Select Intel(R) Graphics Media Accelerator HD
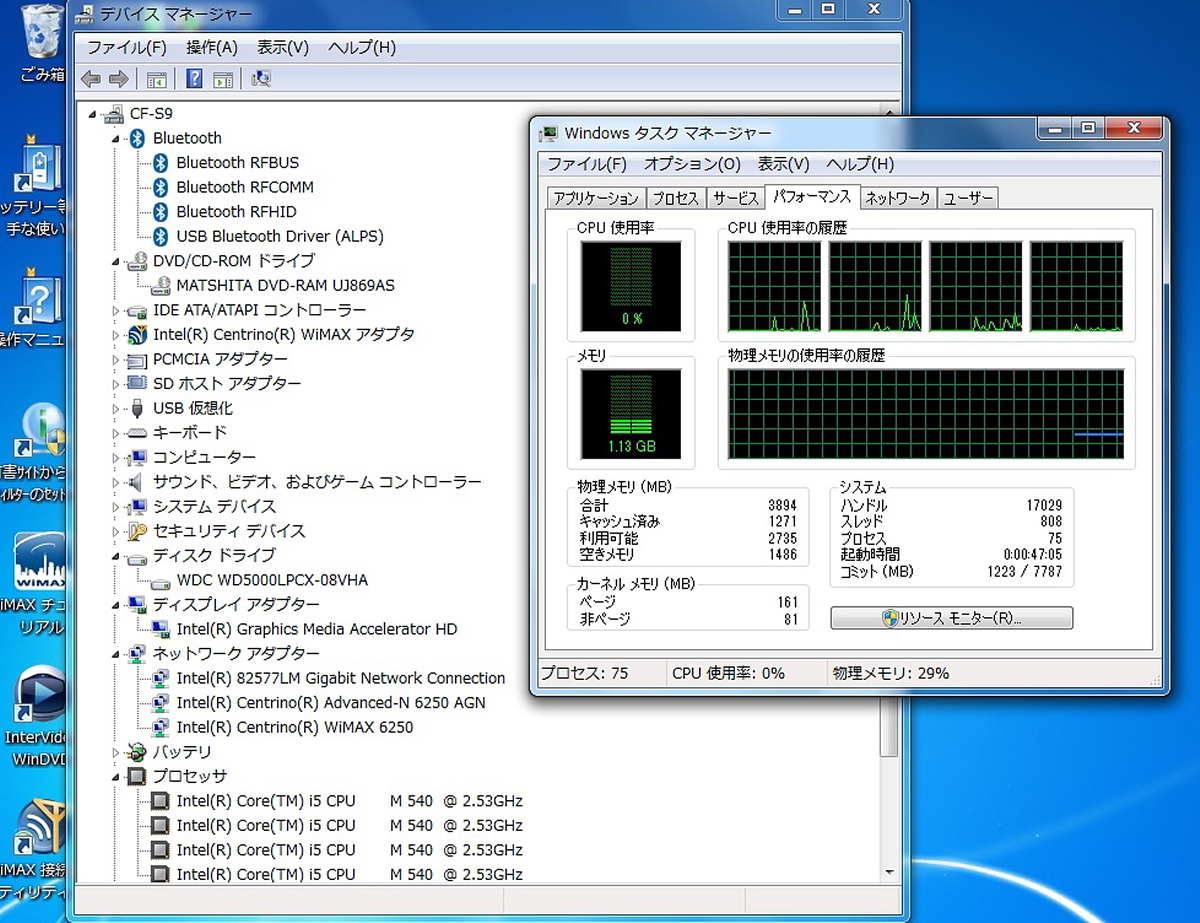The image size is (1200, 923). (316, 629)
